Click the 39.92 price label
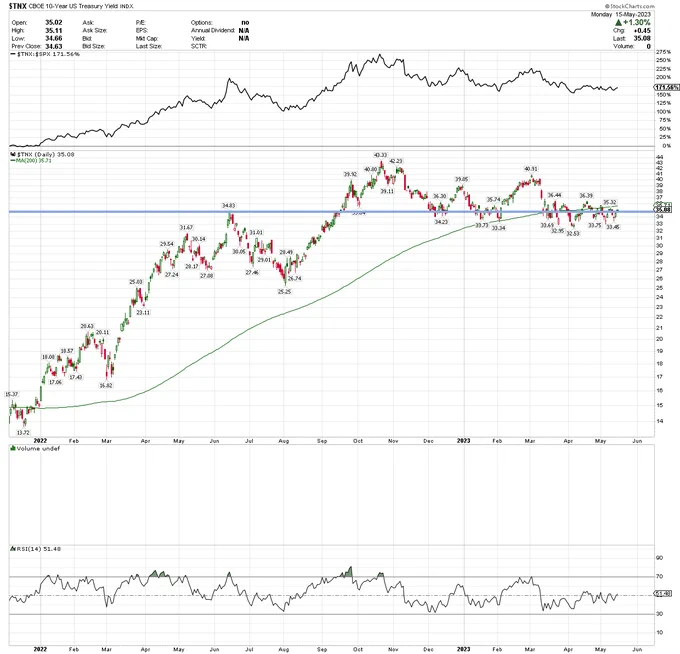The width and height of the screenshot is (680, 654). point(350,174)
